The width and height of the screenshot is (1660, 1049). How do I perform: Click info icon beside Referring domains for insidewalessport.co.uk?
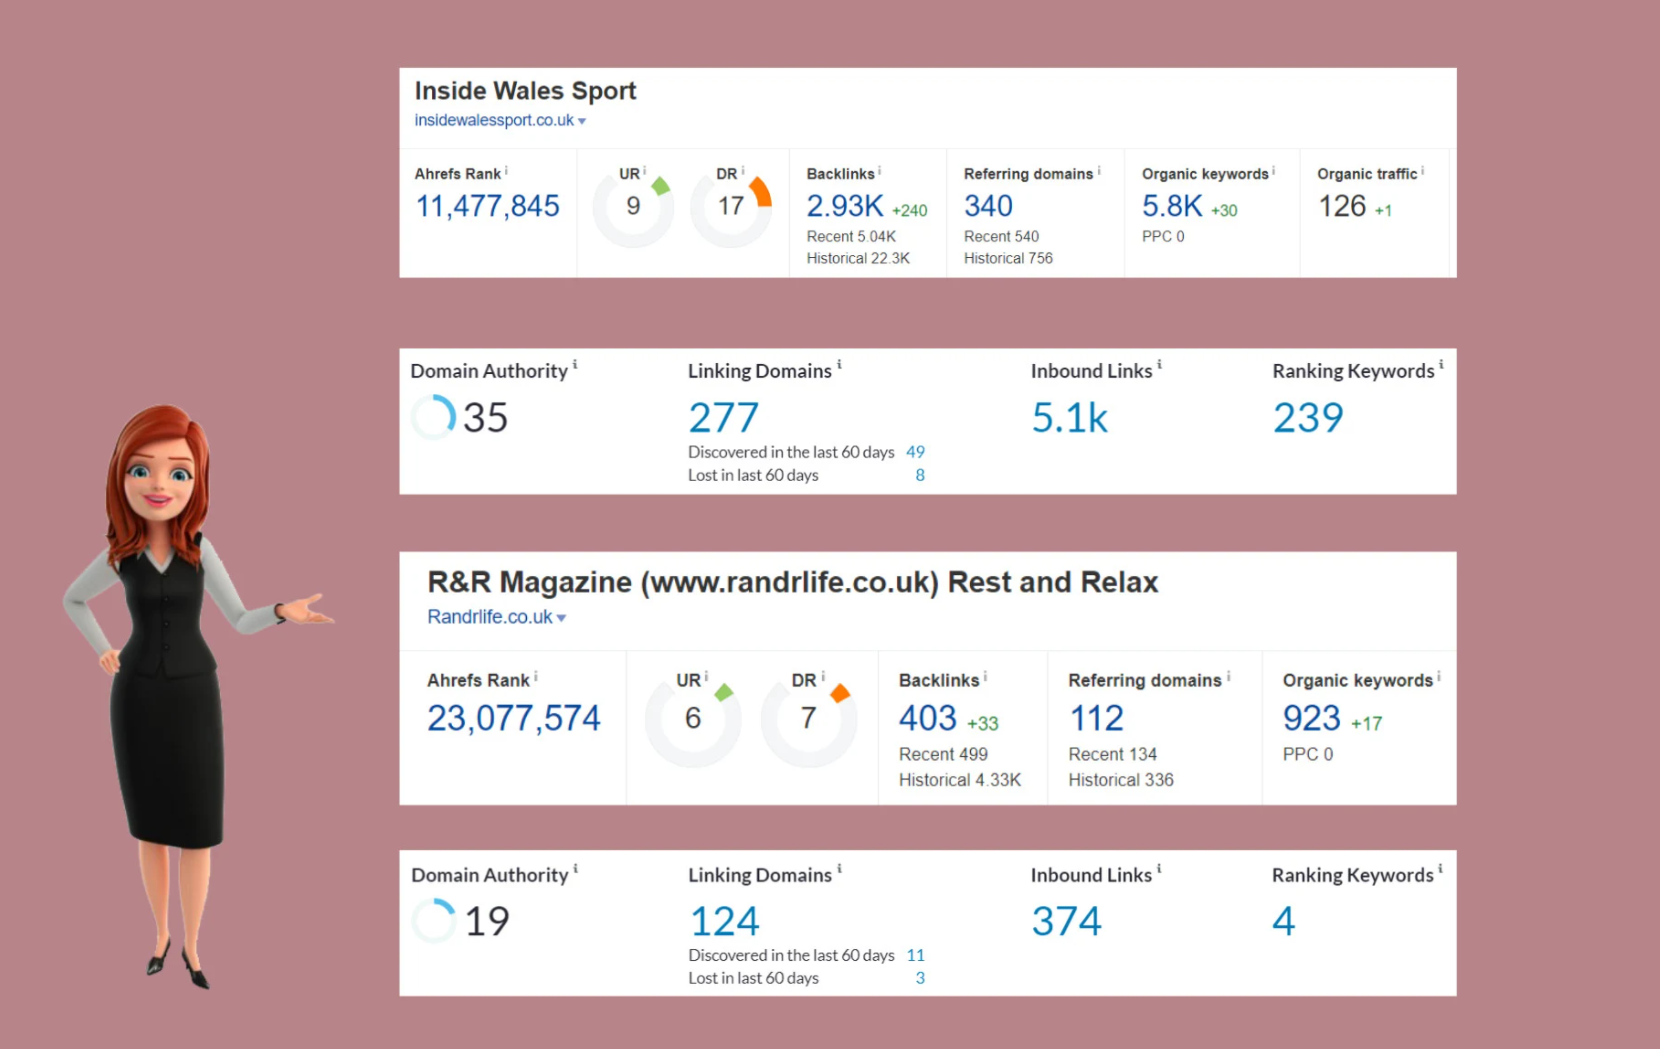tap(1099, 171)
